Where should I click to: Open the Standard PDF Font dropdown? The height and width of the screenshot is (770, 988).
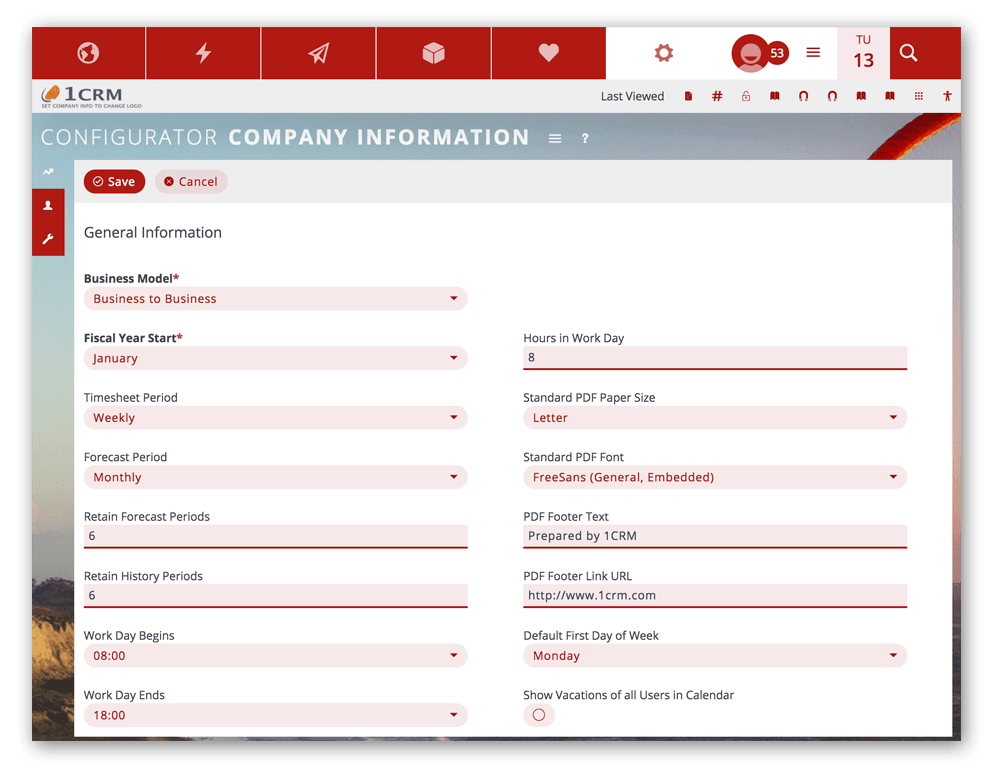(715, 477)
